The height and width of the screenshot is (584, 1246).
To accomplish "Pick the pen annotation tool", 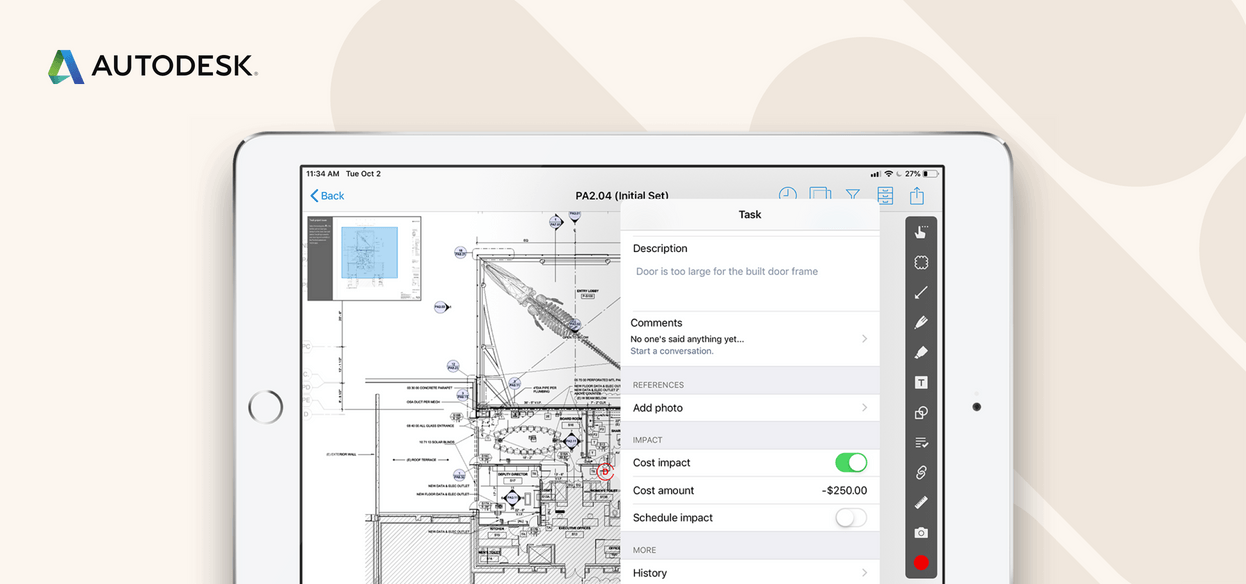I will pos(920,322).
